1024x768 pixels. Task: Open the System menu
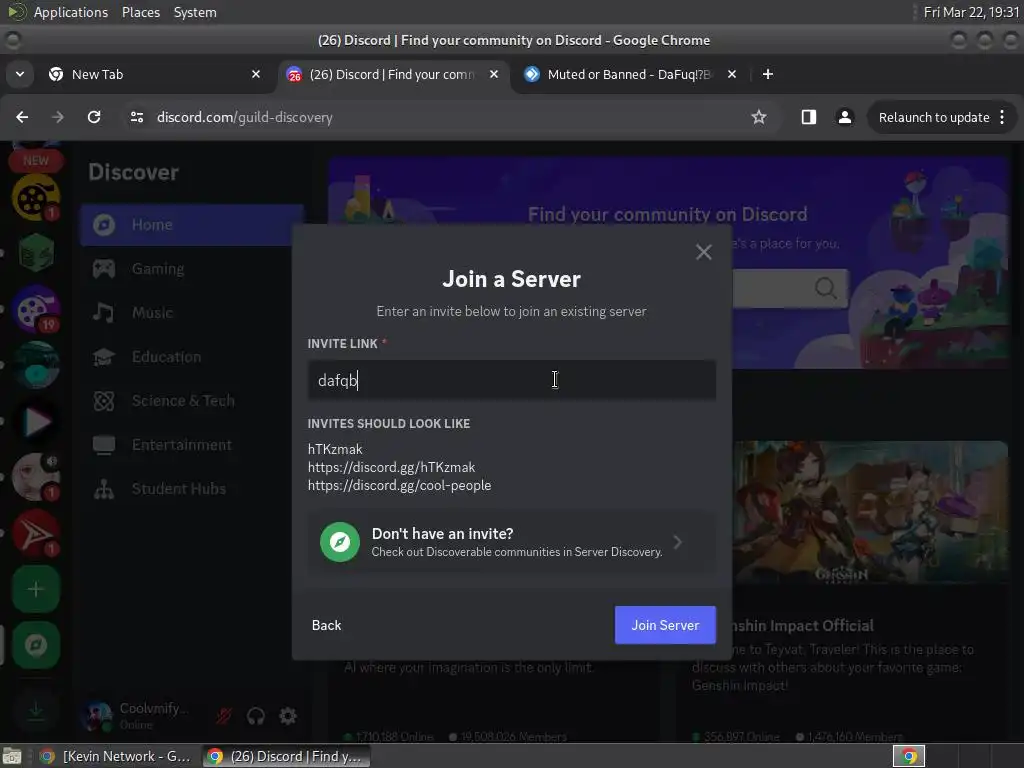(195, 12)
